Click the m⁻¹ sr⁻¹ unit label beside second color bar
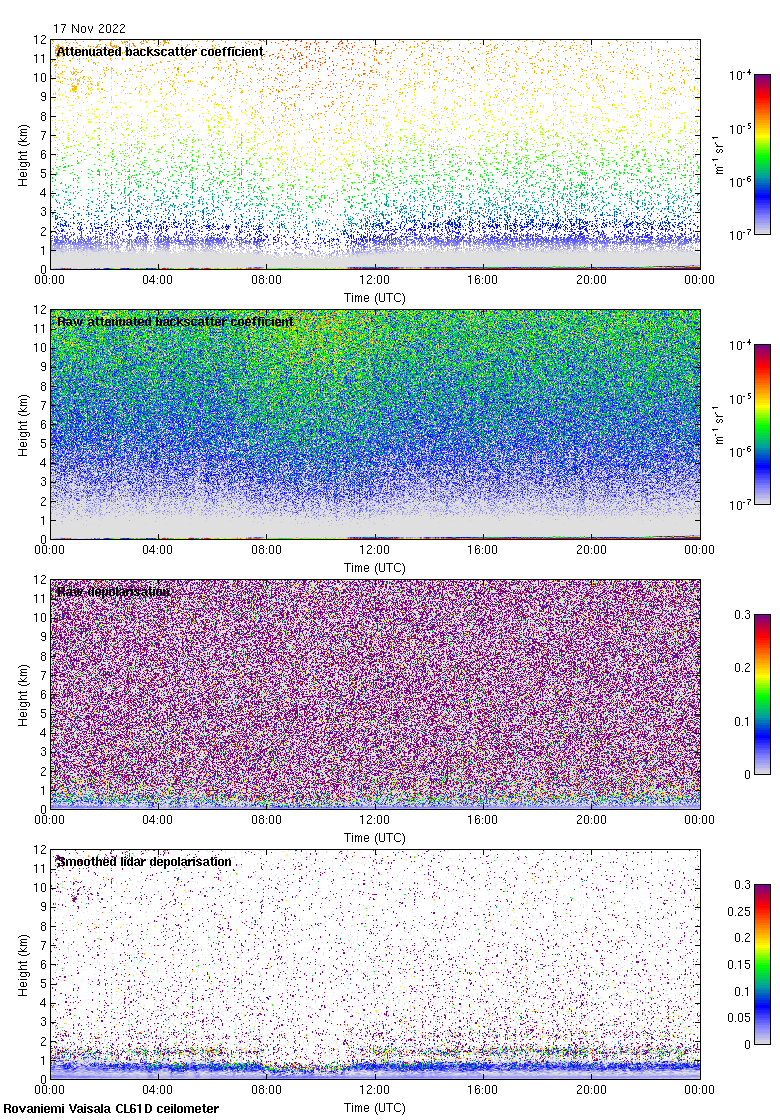 (719, 424)
